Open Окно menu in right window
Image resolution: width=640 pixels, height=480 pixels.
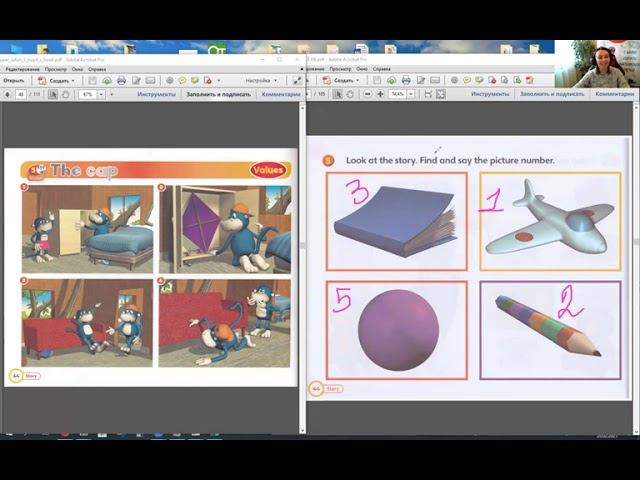click(x=362, y=69)
